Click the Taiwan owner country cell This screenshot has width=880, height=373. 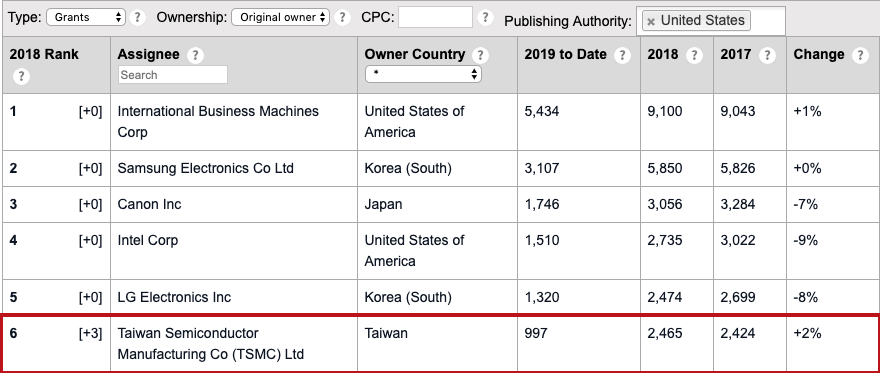point(386,333)
